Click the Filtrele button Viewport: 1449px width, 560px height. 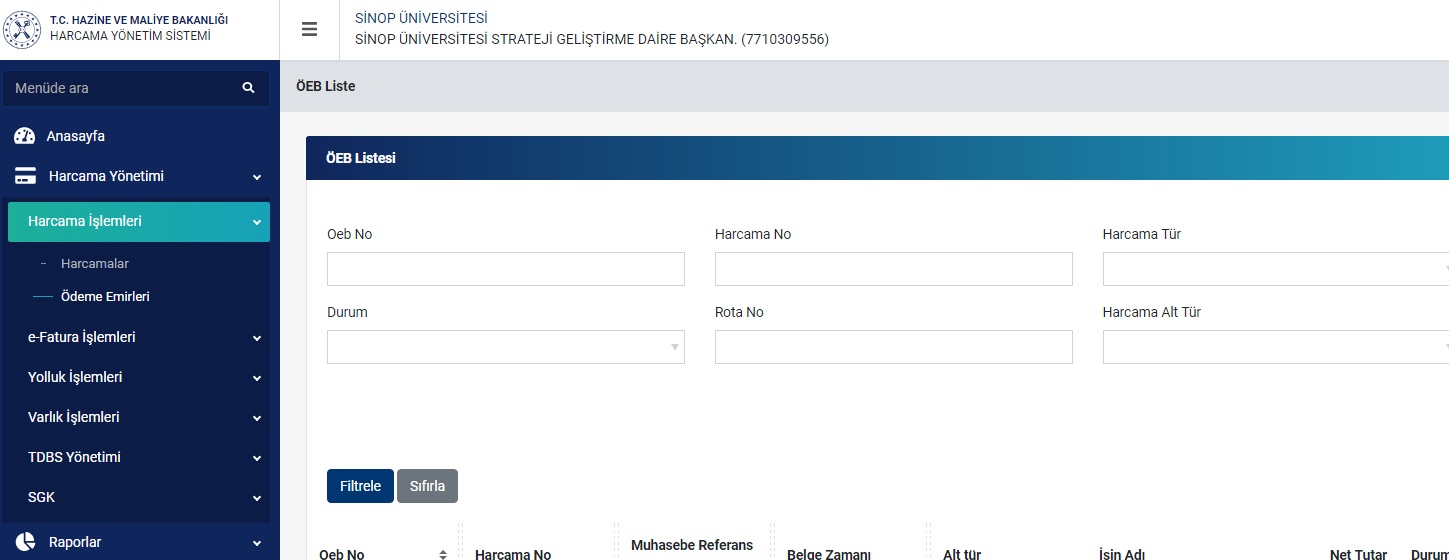tap(360, 486)
